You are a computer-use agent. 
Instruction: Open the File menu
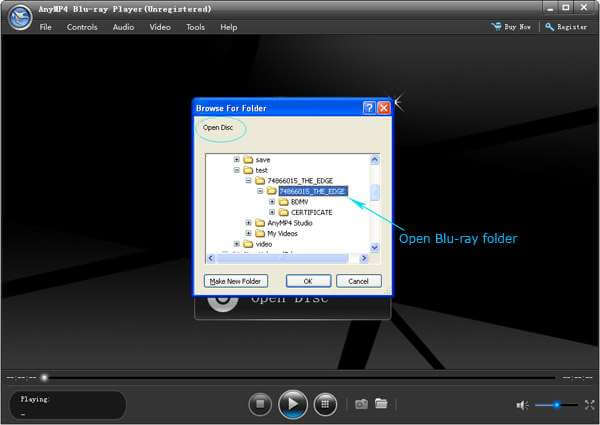click(x=46, y=27)
